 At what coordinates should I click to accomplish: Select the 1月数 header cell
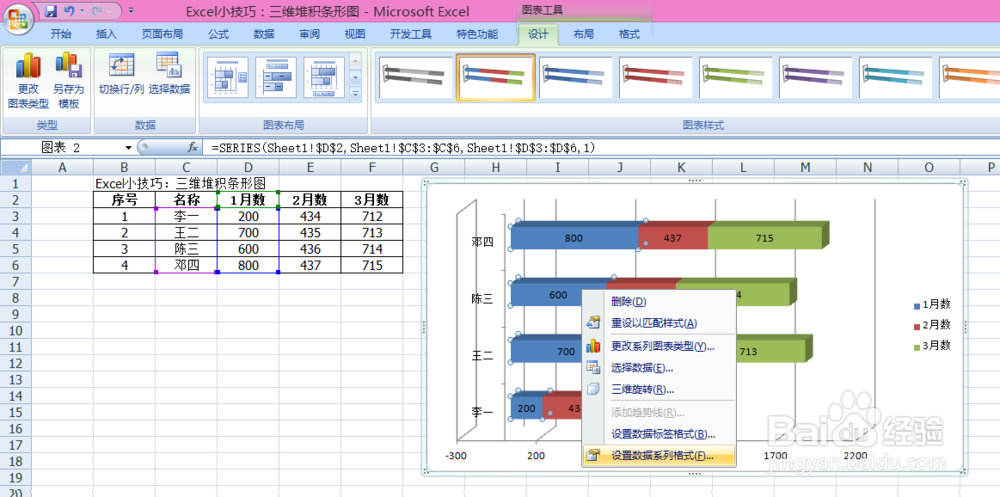pos(248,200)
